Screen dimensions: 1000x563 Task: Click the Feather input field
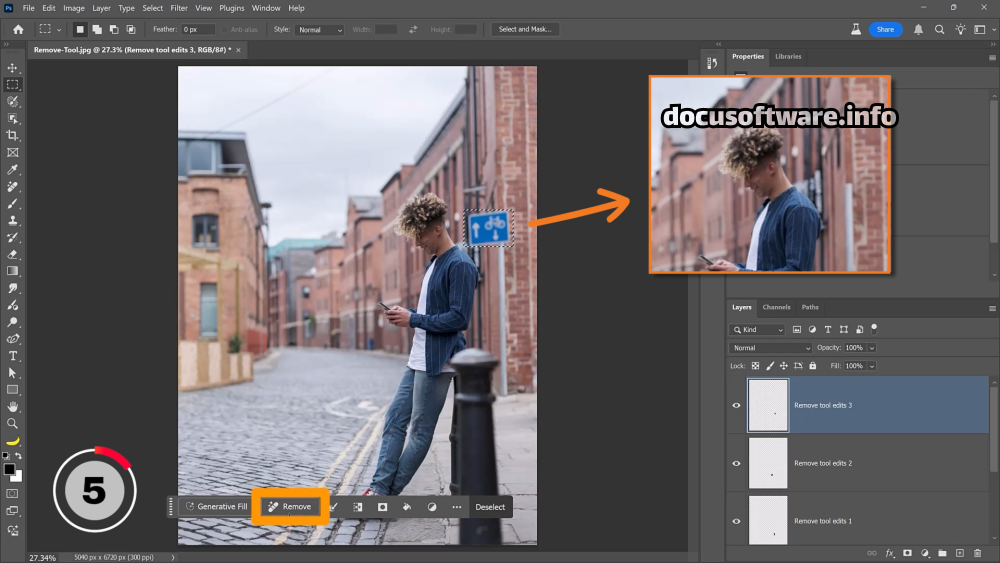[x=197, y=30]
